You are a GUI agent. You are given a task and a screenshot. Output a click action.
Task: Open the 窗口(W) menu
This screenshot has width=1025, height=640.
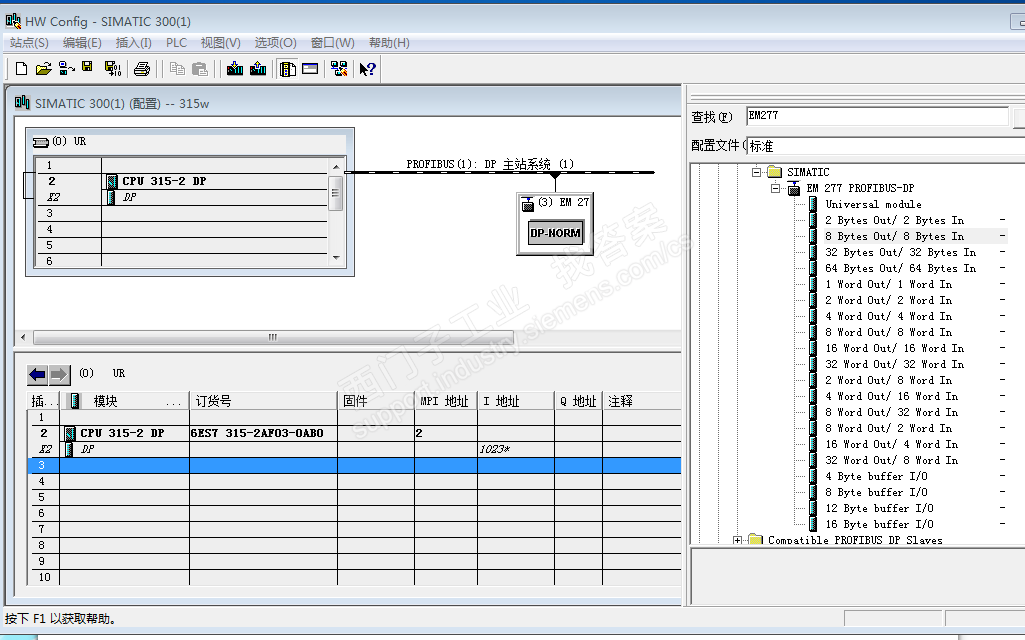[333, 42]
